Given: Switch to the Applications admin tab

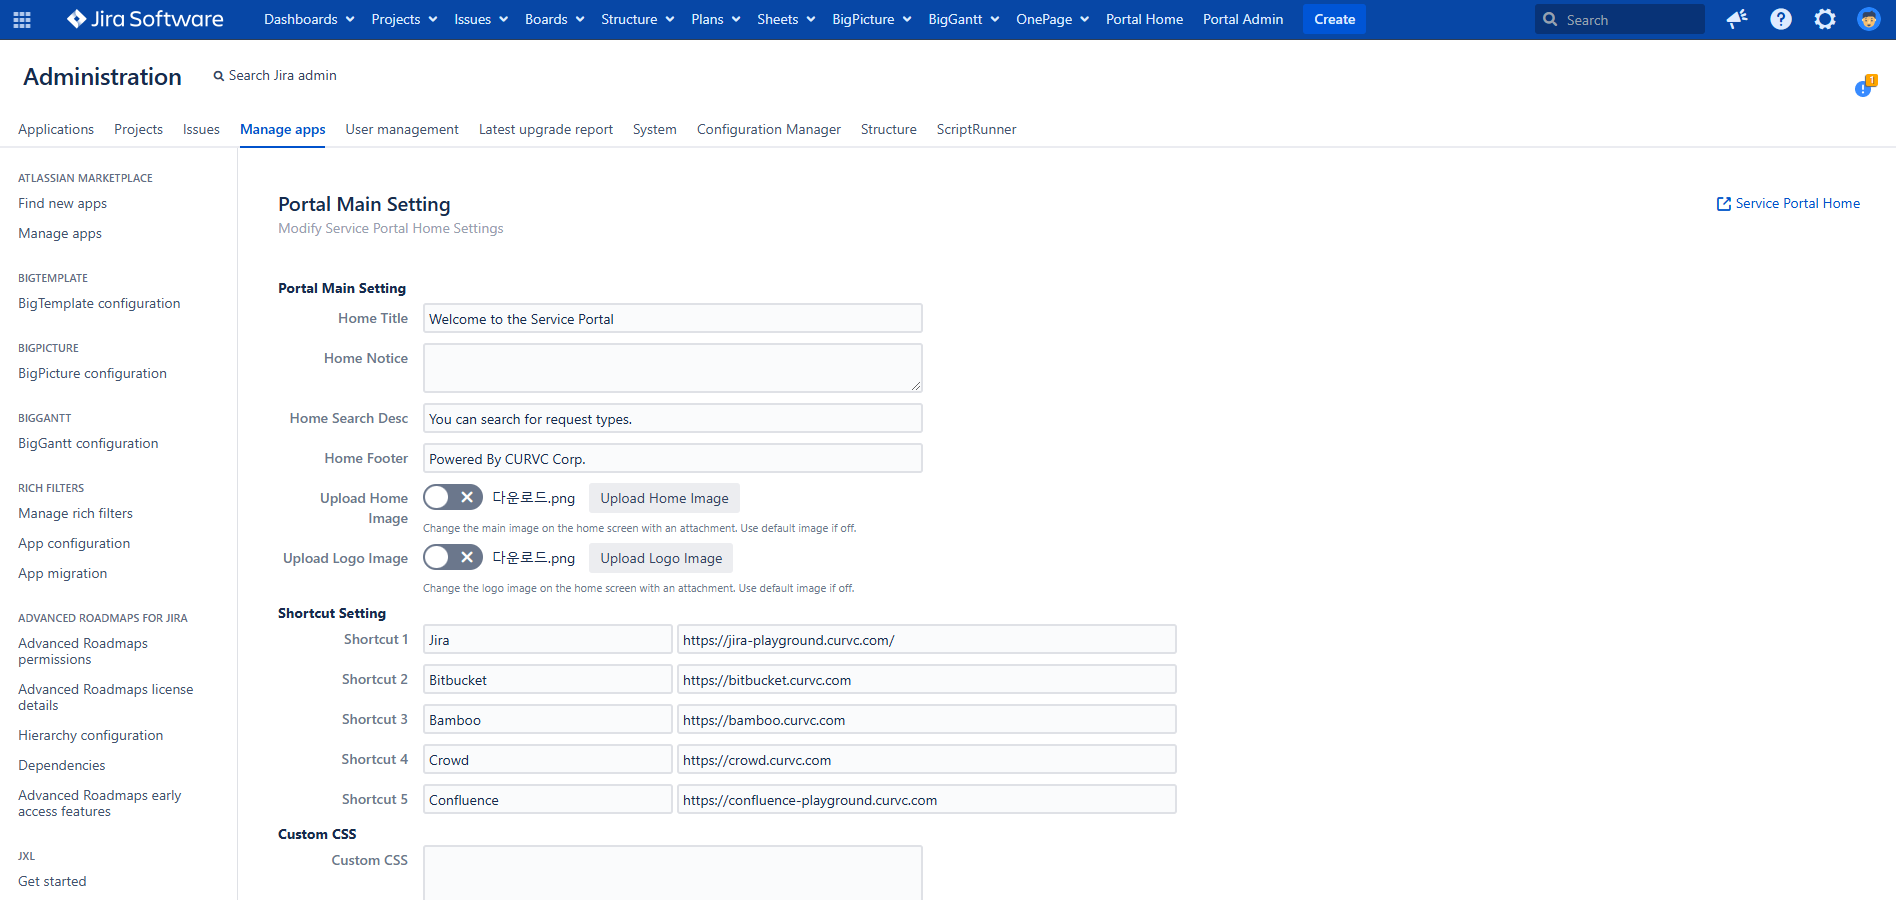Looking at the screenshot, I should [56, 129].
